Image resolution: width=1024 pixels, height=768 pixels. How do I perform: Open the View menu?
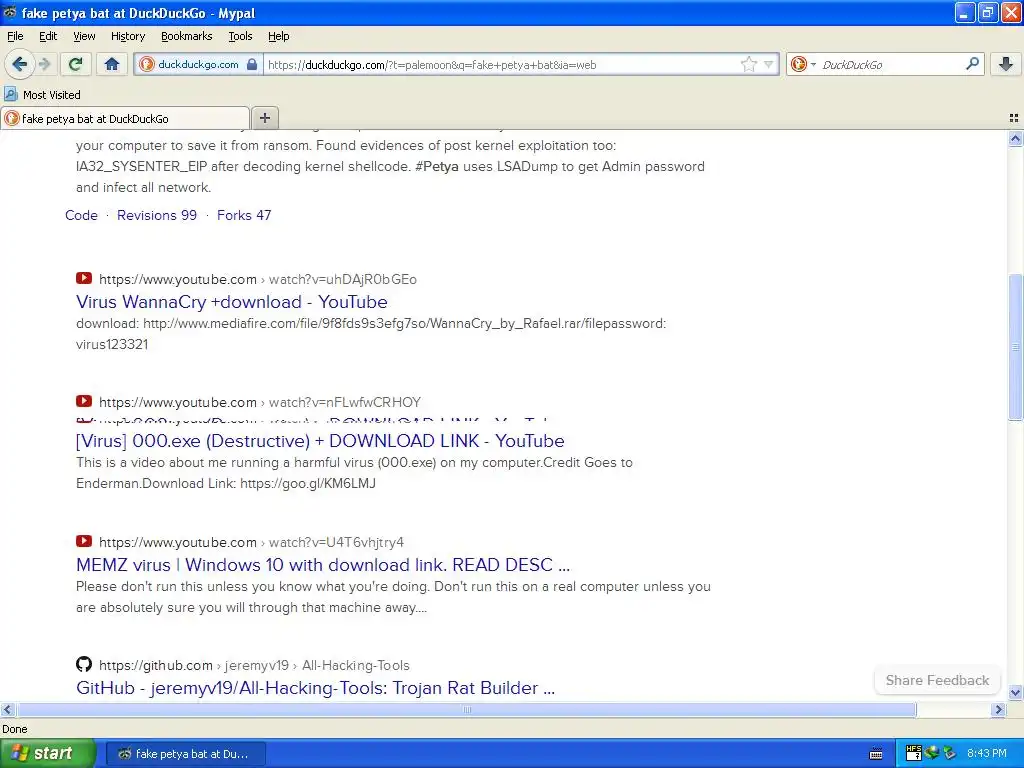(x=84, y=36)
